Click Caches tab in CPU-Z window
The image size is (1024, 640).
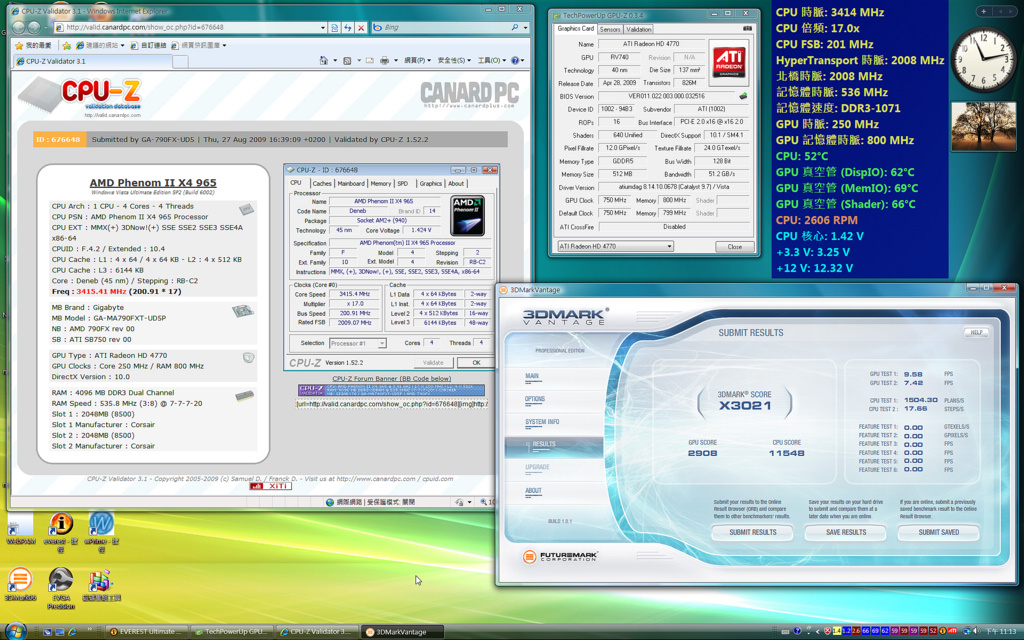pos(321,184)
